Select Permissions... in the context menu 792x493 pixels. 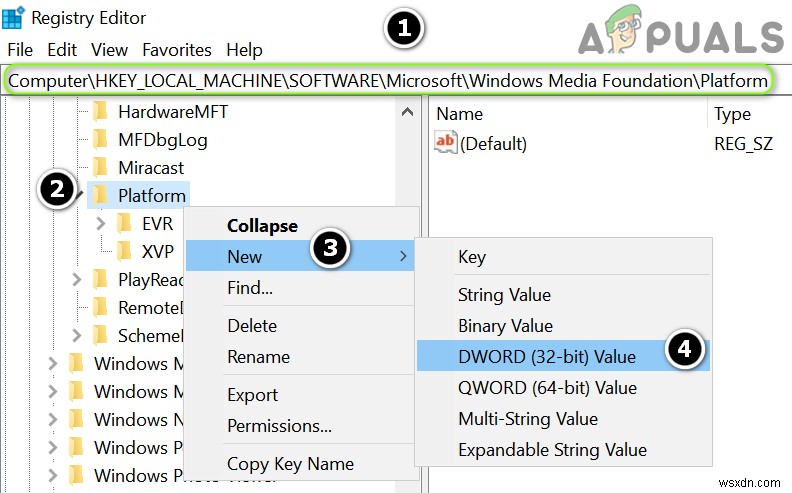[x=279, y=426]
